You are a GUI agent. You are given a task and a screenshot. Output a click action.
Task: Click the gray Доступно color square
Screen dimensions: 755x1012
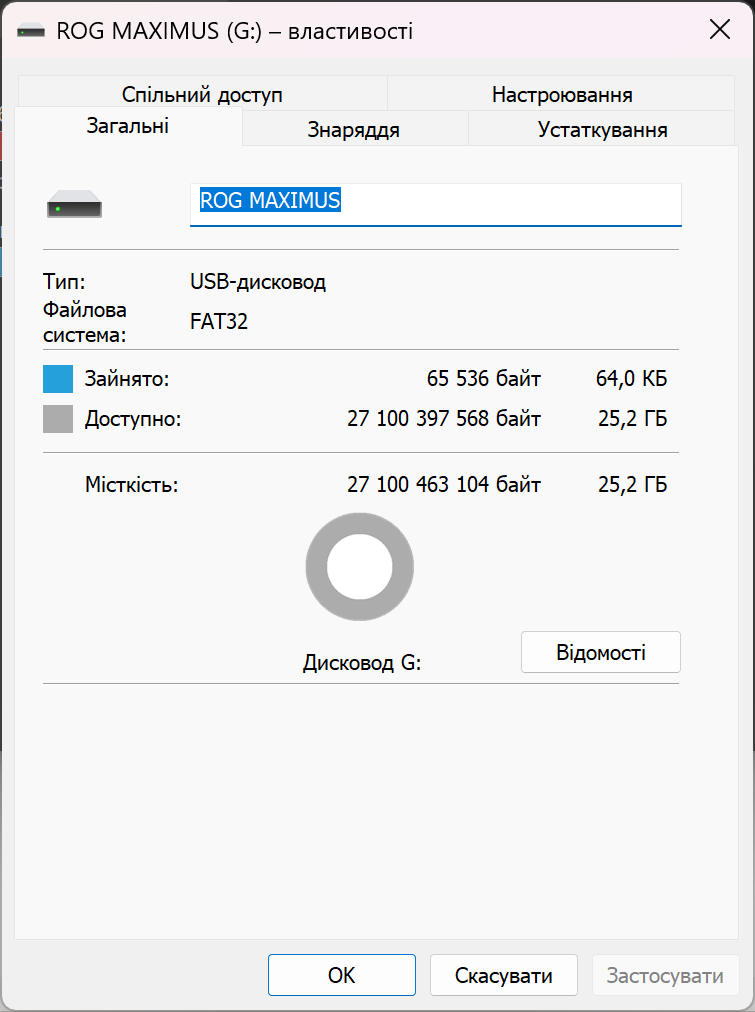tap(58, 419)
